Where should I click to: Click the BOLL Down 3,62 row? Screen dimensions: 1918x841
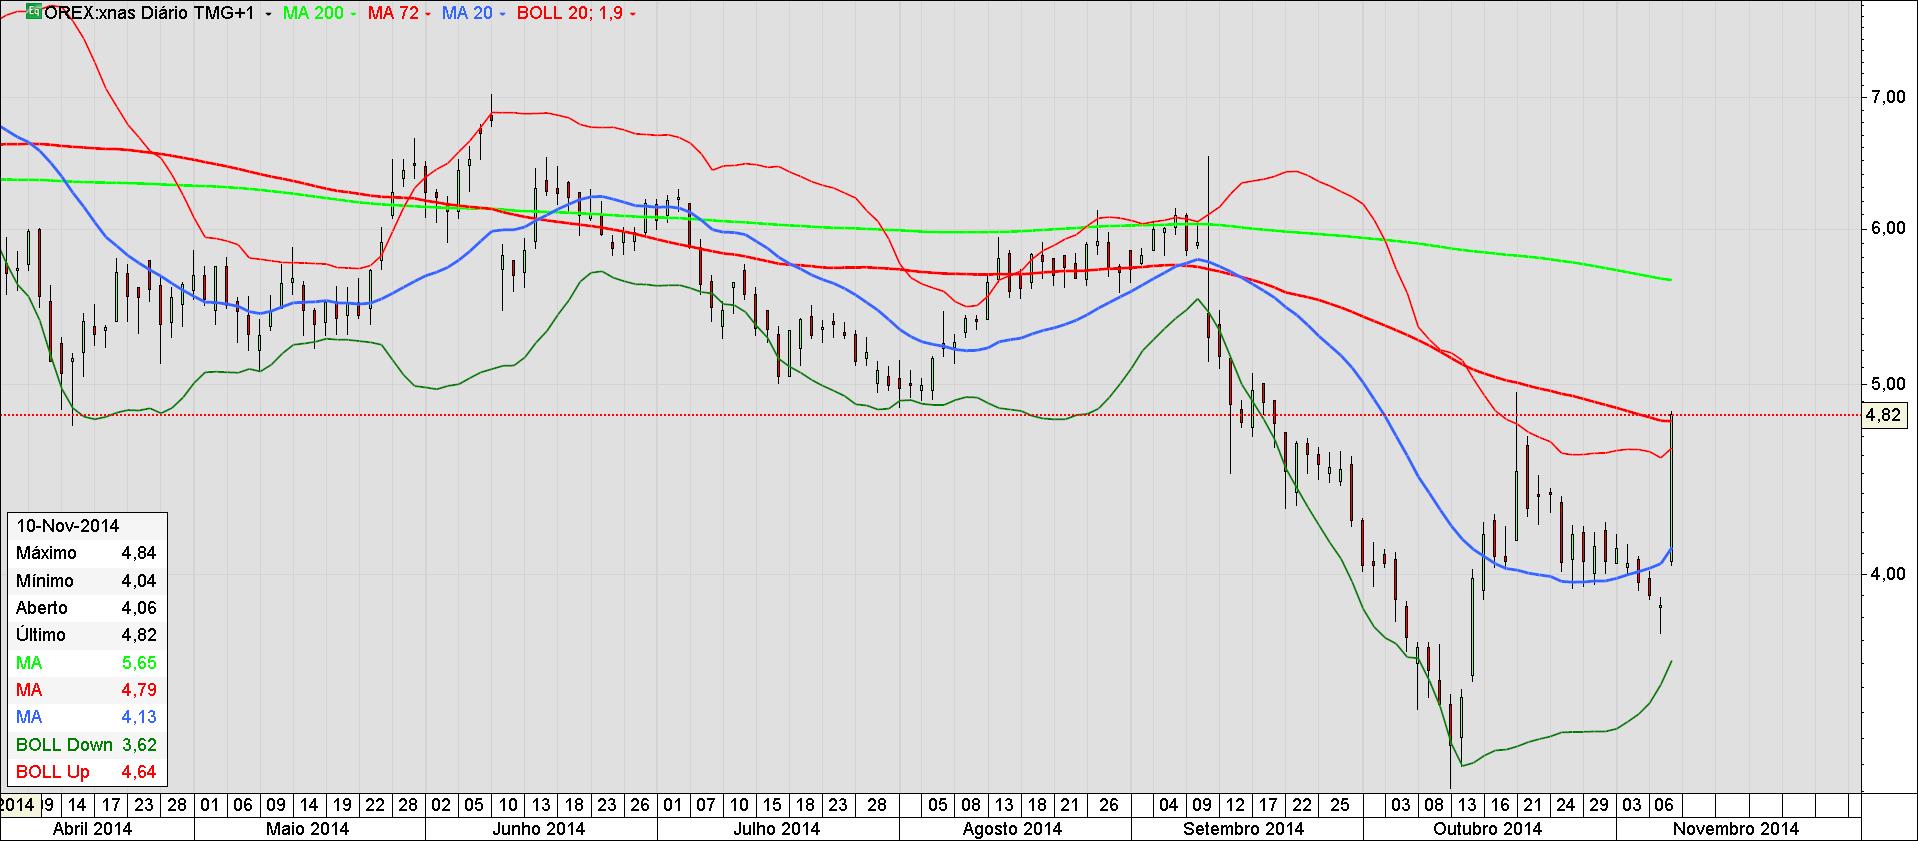click(86, 745)
